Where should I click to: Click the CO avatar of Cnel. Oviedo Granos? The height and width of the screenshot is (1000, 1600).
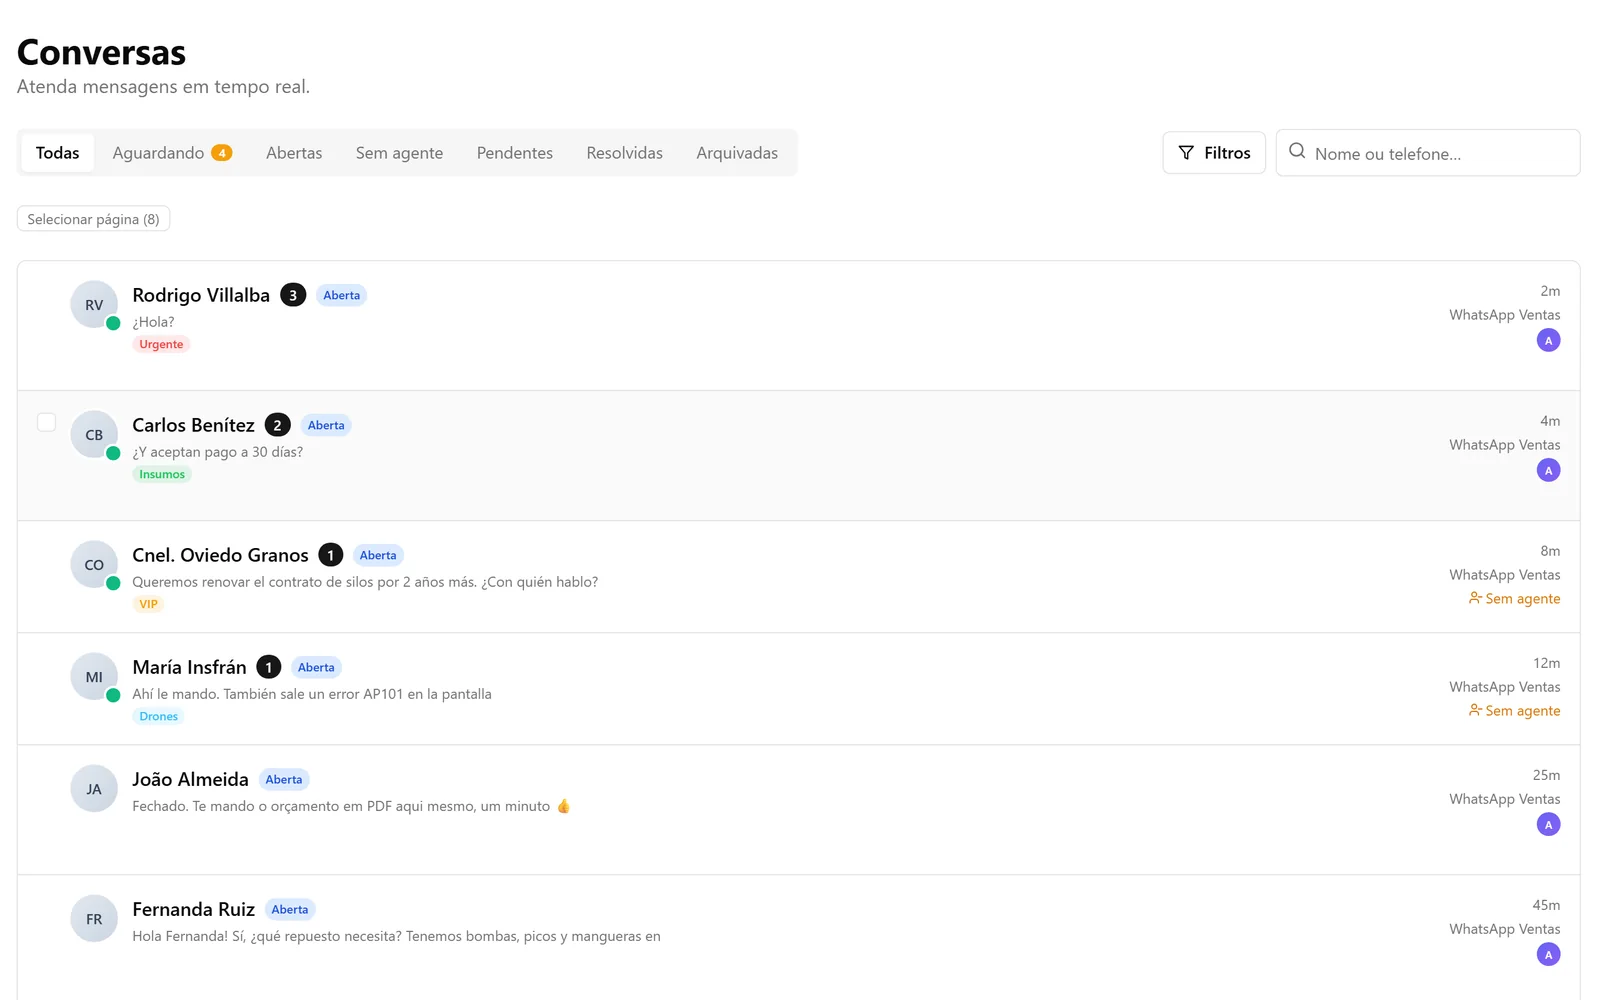(x=94, y=565)
